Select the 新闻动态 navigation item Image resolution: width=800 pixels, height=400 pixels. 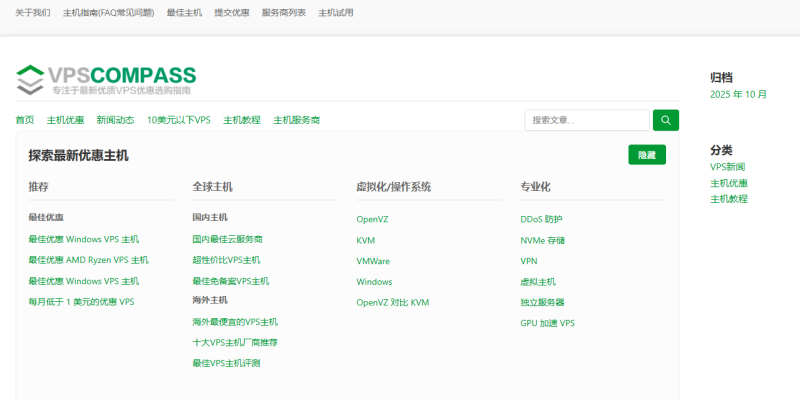(x=115, y=120)
